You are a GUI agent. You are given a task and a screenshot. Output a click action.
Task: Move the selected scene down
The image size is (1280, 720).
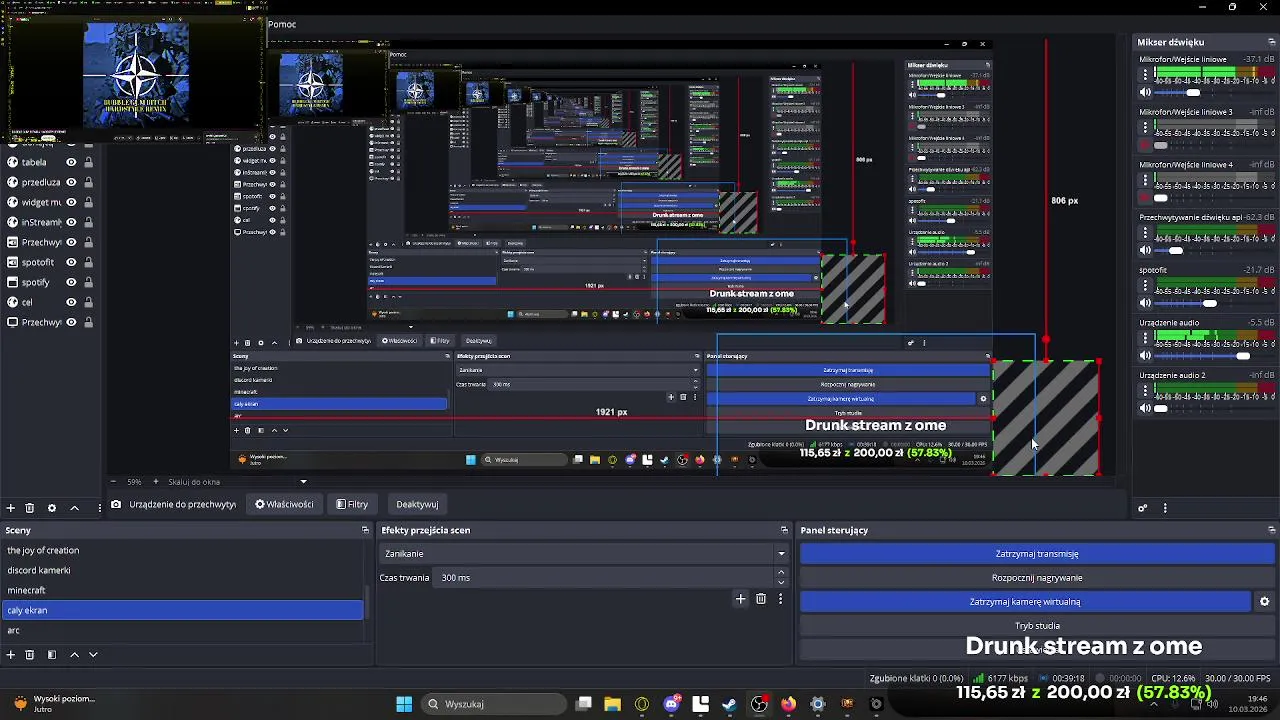[x=93, y=654]
